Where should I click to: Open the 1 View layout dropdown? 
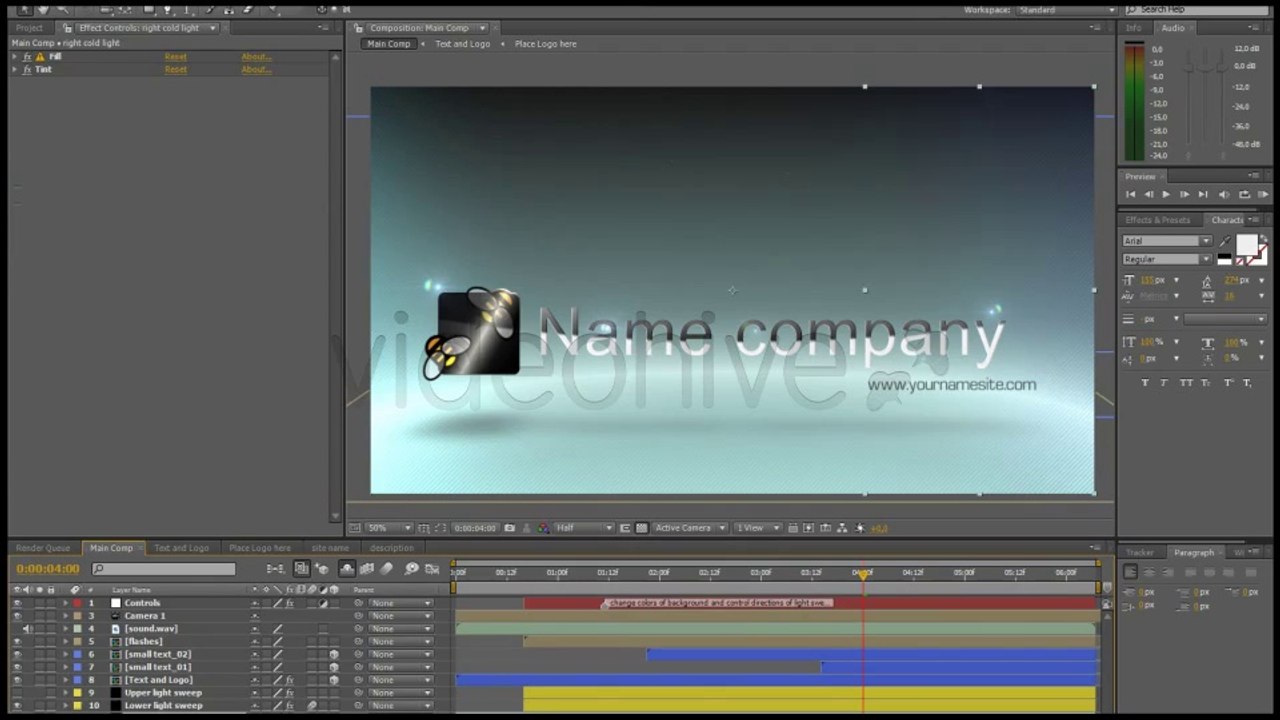[758, 528]
